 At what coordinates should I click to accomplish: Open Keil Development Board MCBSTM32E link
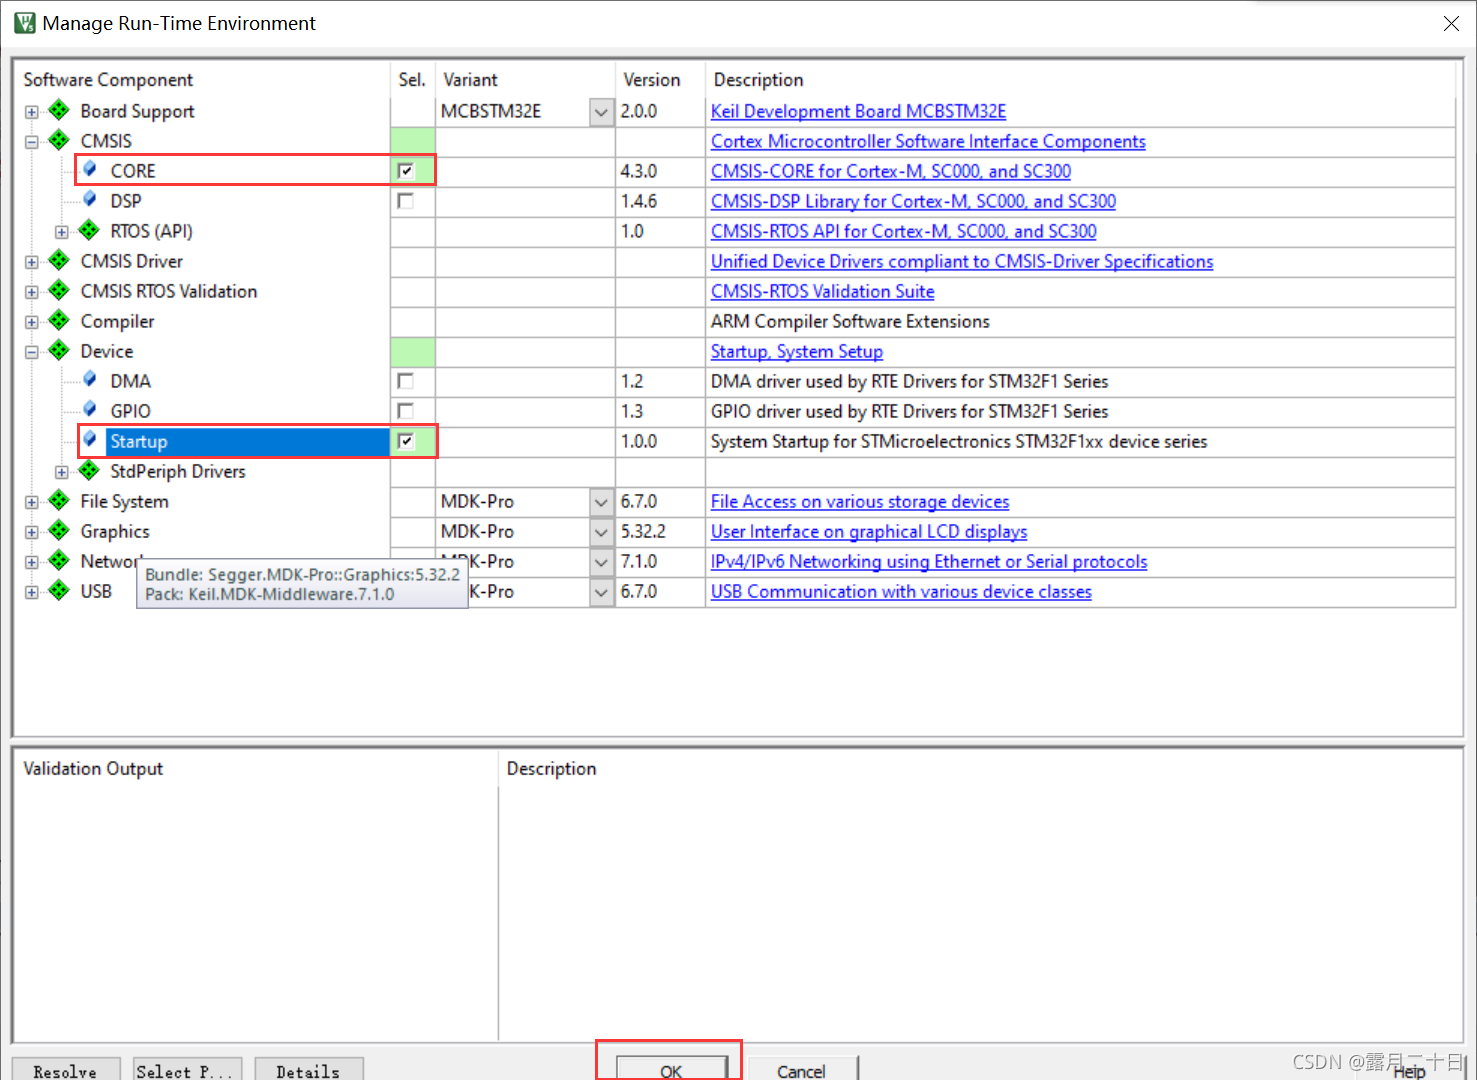tap(858, 111)
